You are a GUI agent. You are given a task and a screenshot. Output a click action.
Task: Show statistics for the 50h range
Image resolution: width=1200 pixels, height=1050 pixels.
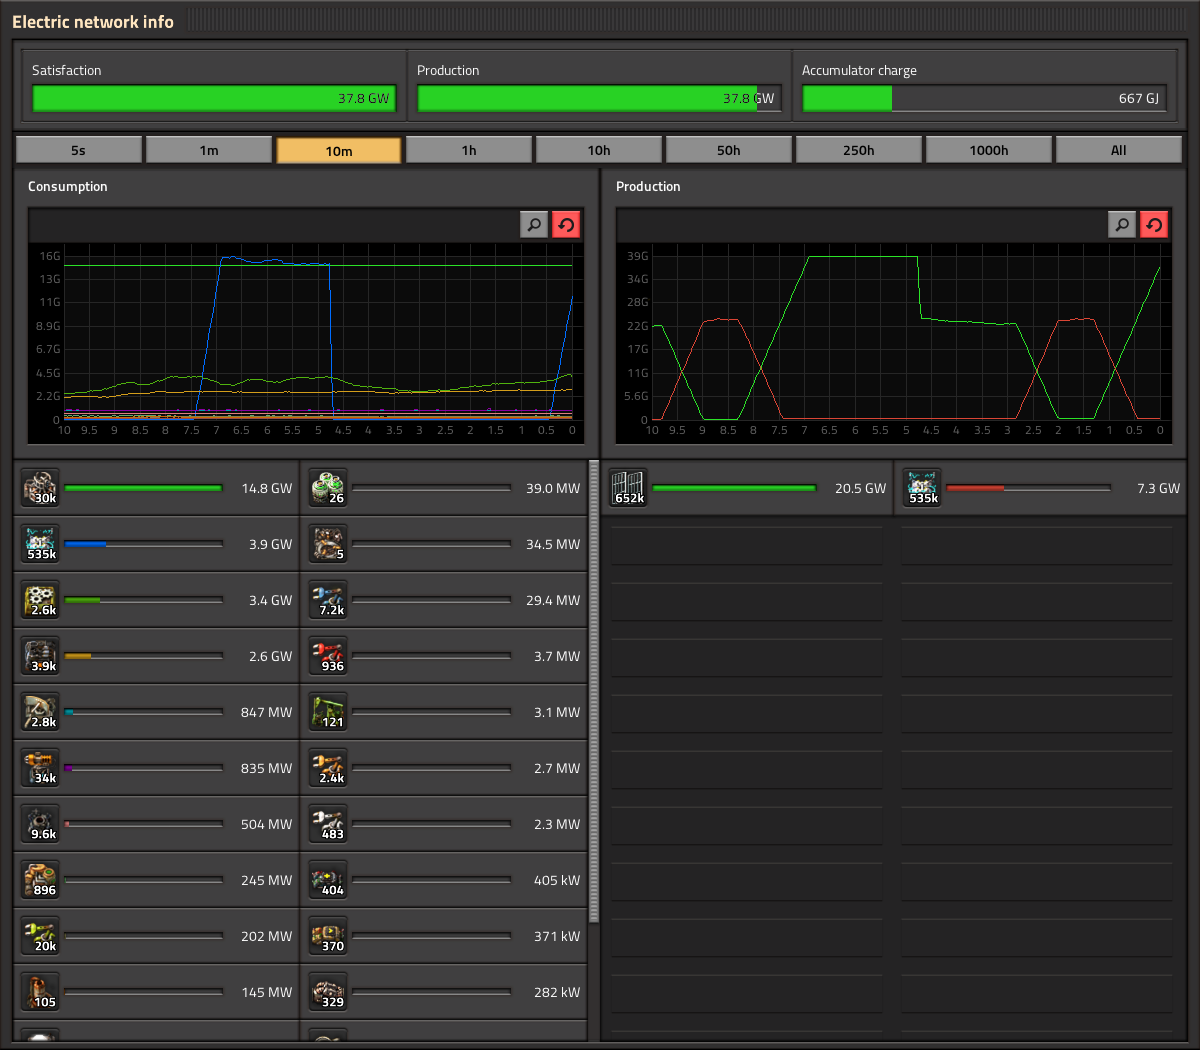pyautogui.click(x=729, y=150)
